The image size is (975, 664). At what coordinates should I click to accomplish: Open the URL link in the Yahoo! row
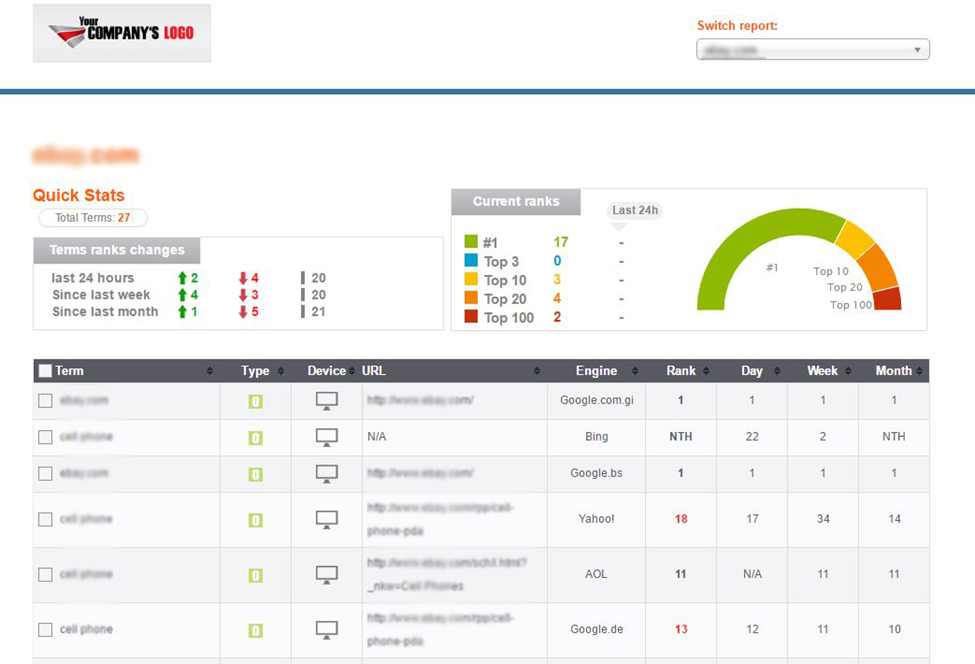440,519
